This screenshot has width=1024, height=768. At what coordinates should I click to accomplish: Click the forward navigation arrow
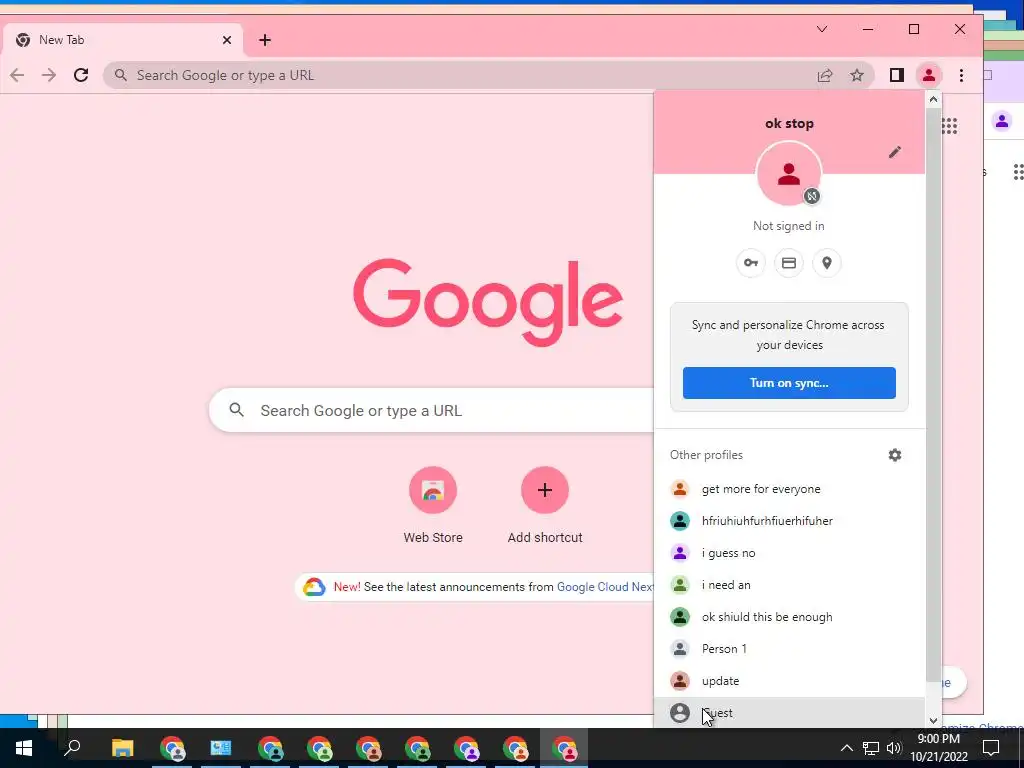point(49,75)
